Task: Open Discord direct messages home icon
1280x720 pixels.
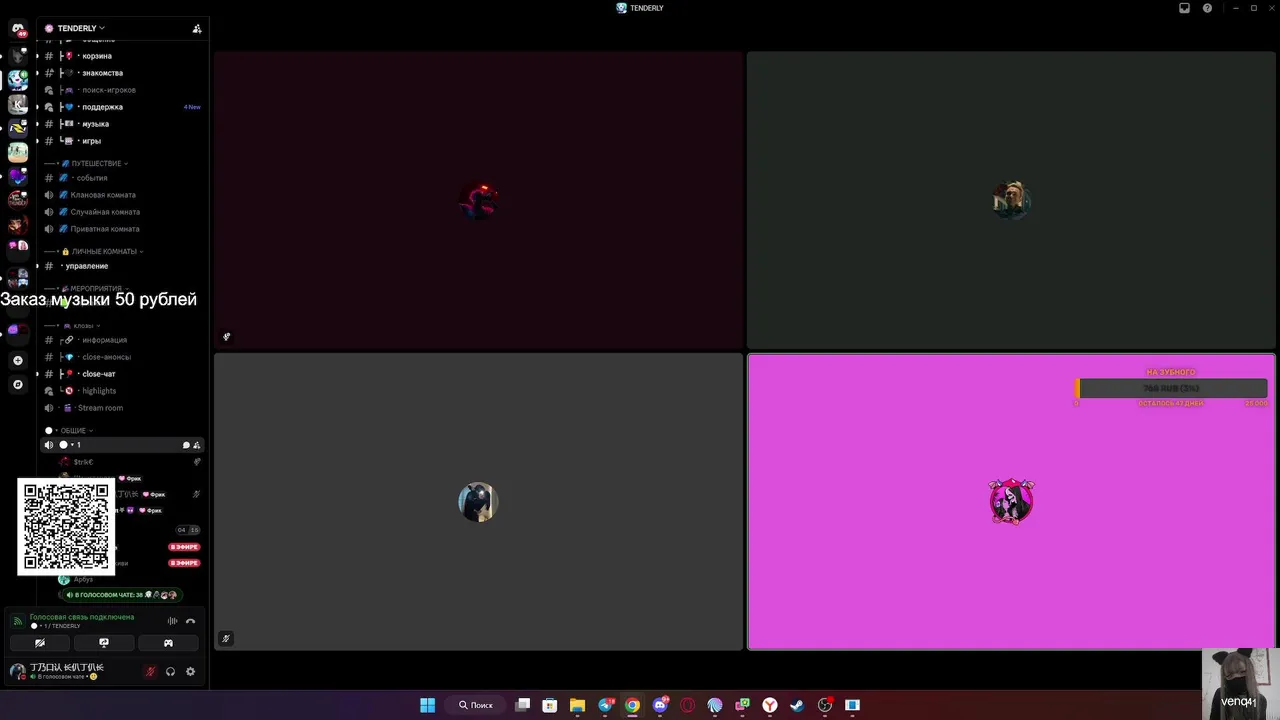Action: pyautogui.click(x=18, y=30)
